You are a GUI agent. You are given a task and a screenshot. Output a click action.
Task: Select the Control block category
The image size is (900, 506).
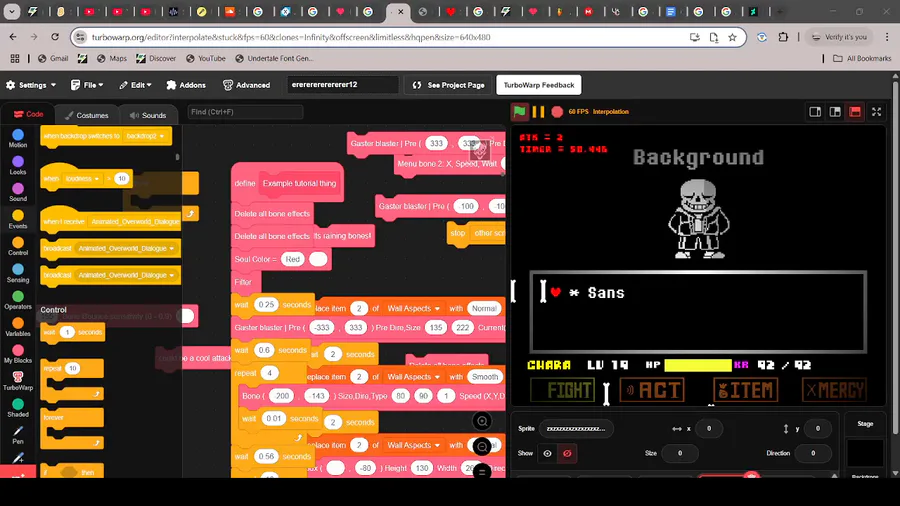[18, 246]
